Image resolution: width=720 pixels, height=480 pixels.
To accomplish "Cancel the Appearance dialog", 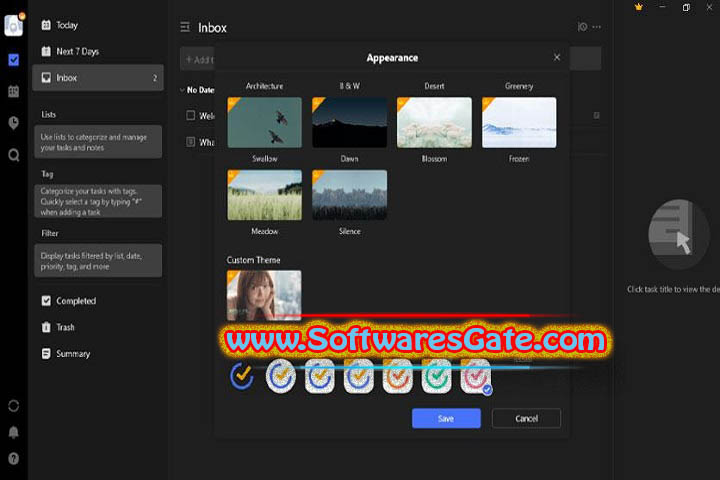I will (526, 418).
